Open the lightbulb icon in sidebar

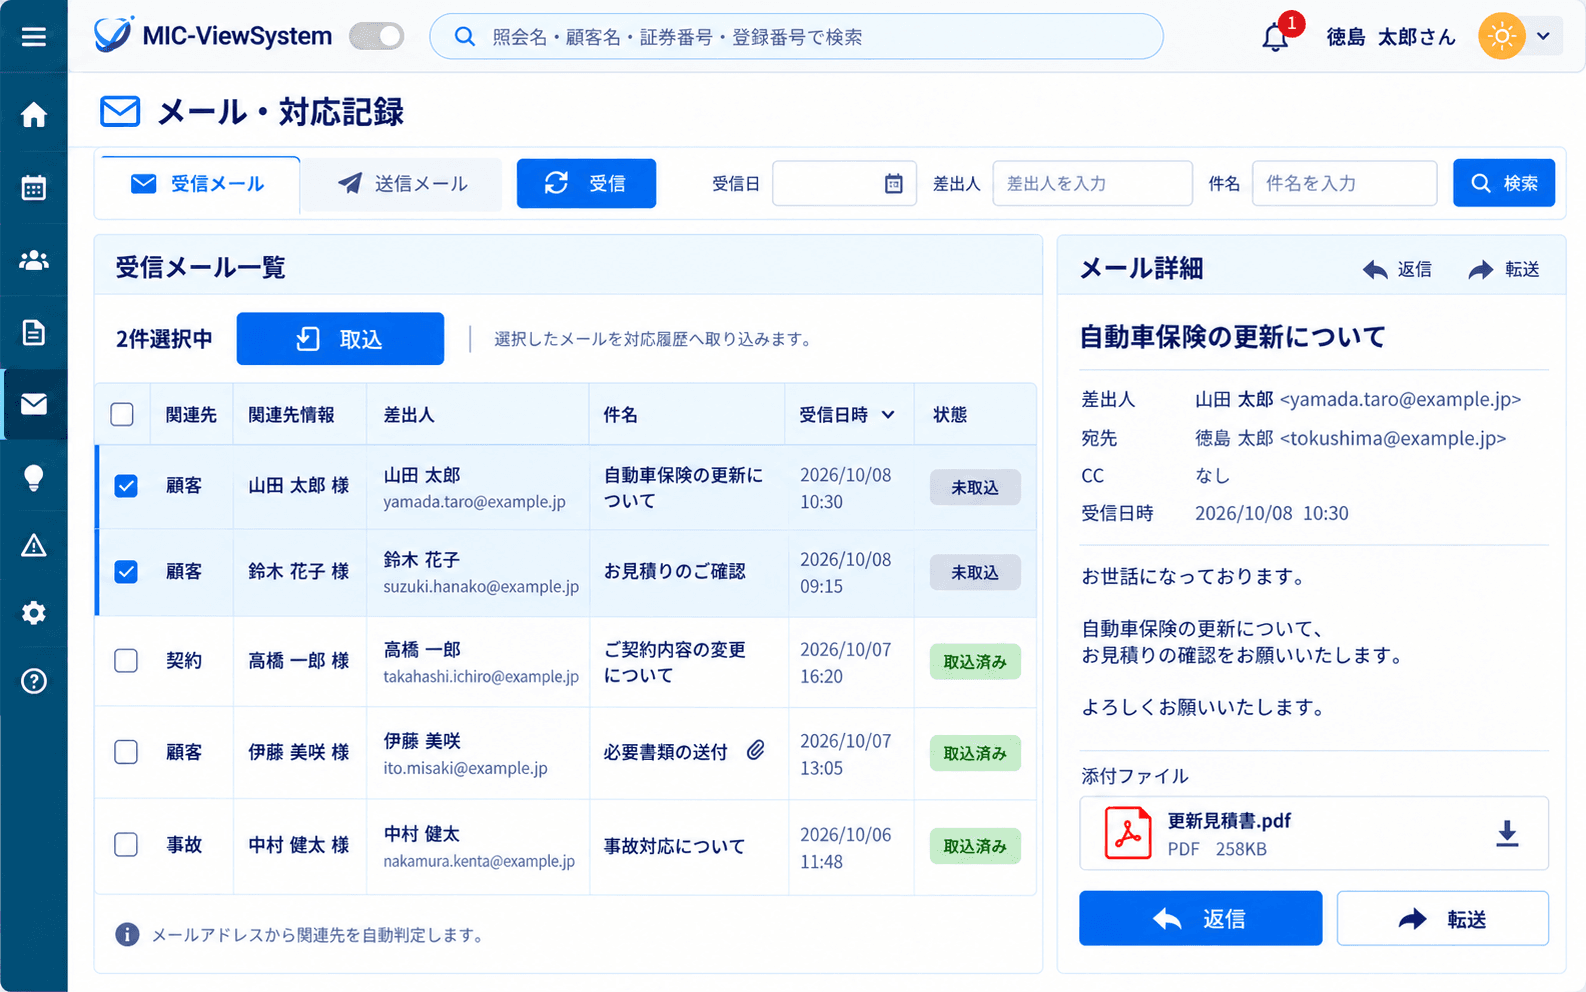click(34, 478)
